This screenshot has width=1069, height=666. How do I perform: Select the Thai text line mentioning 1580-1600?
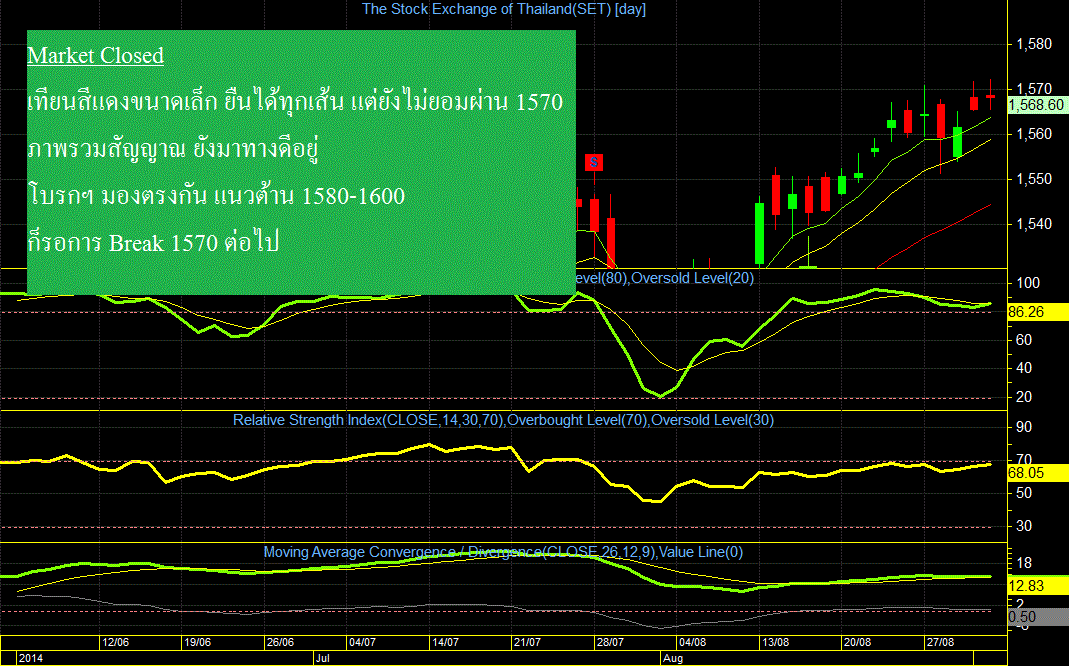[x=216, y=196]
